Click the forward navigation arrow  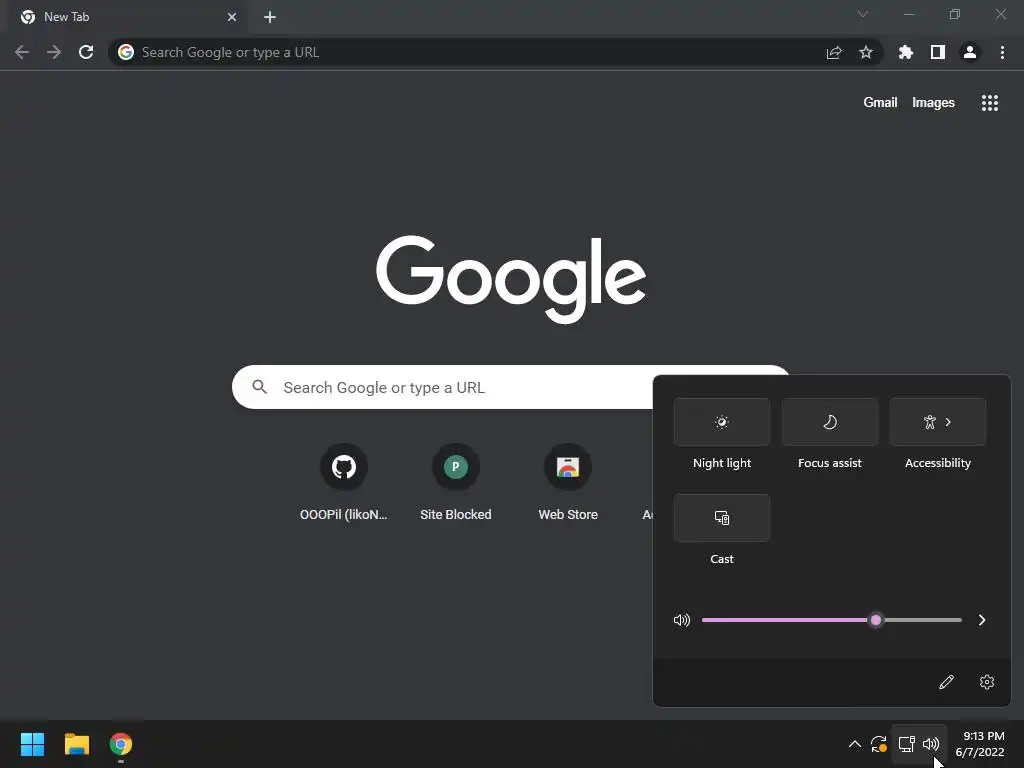(x=54, y=52)
